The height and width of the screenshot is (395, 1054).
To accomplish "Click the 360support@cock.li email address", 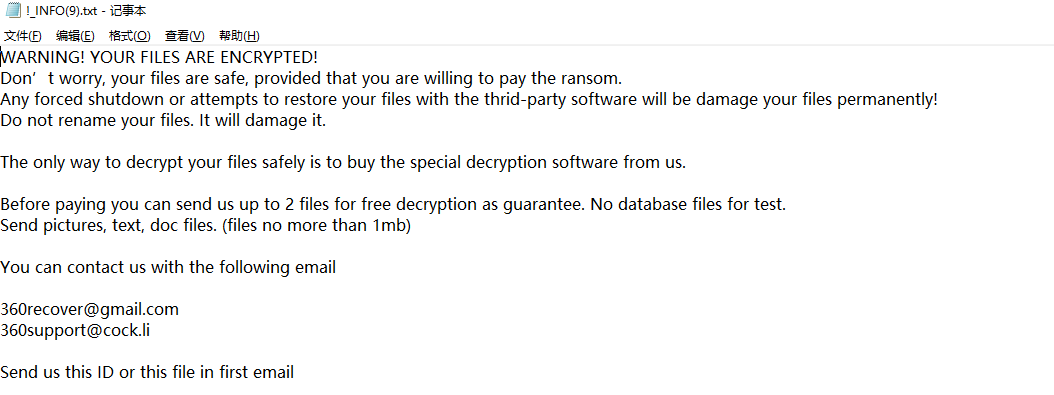I will [75, 331].
